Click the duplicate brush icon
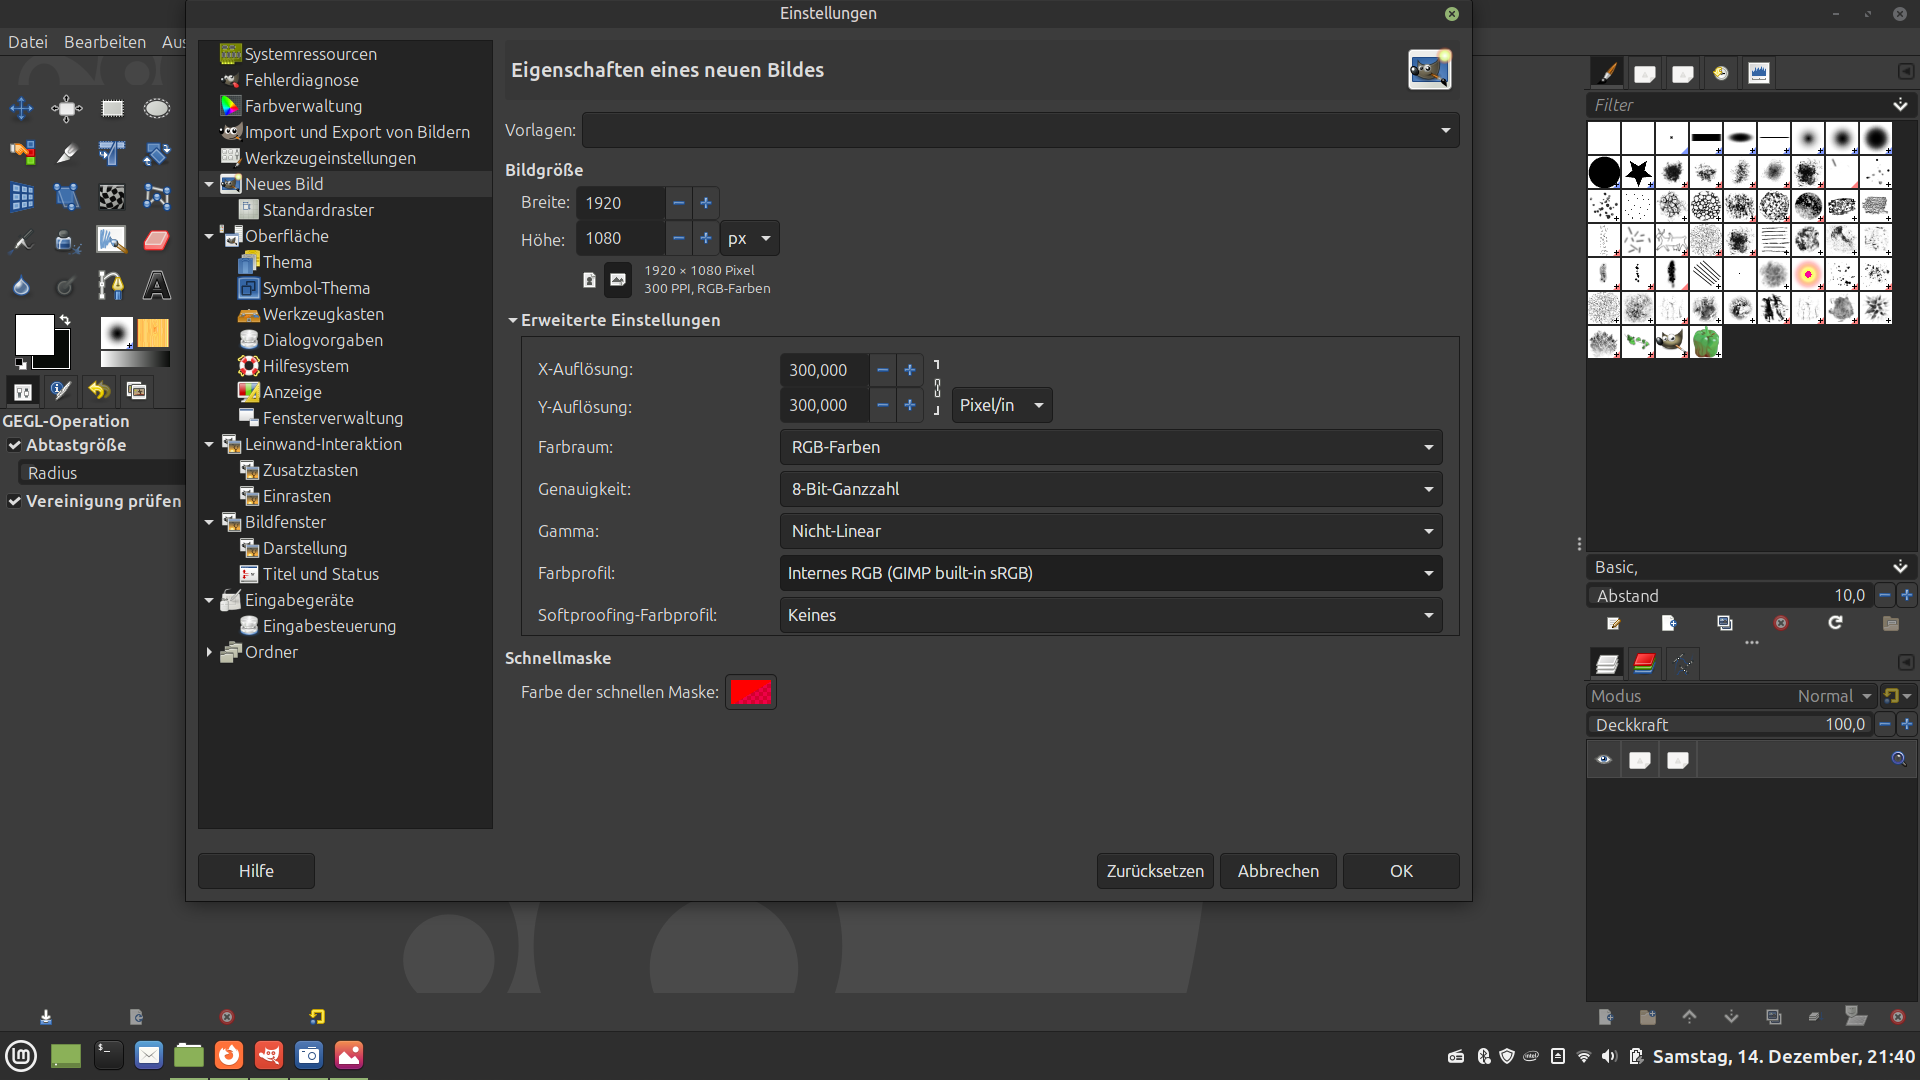 (x=1725, y=623)
